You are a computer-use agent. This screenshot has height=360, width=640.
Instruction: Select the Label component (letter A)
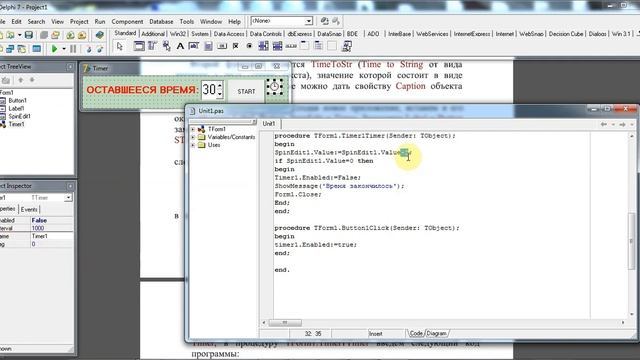point(180,46)
